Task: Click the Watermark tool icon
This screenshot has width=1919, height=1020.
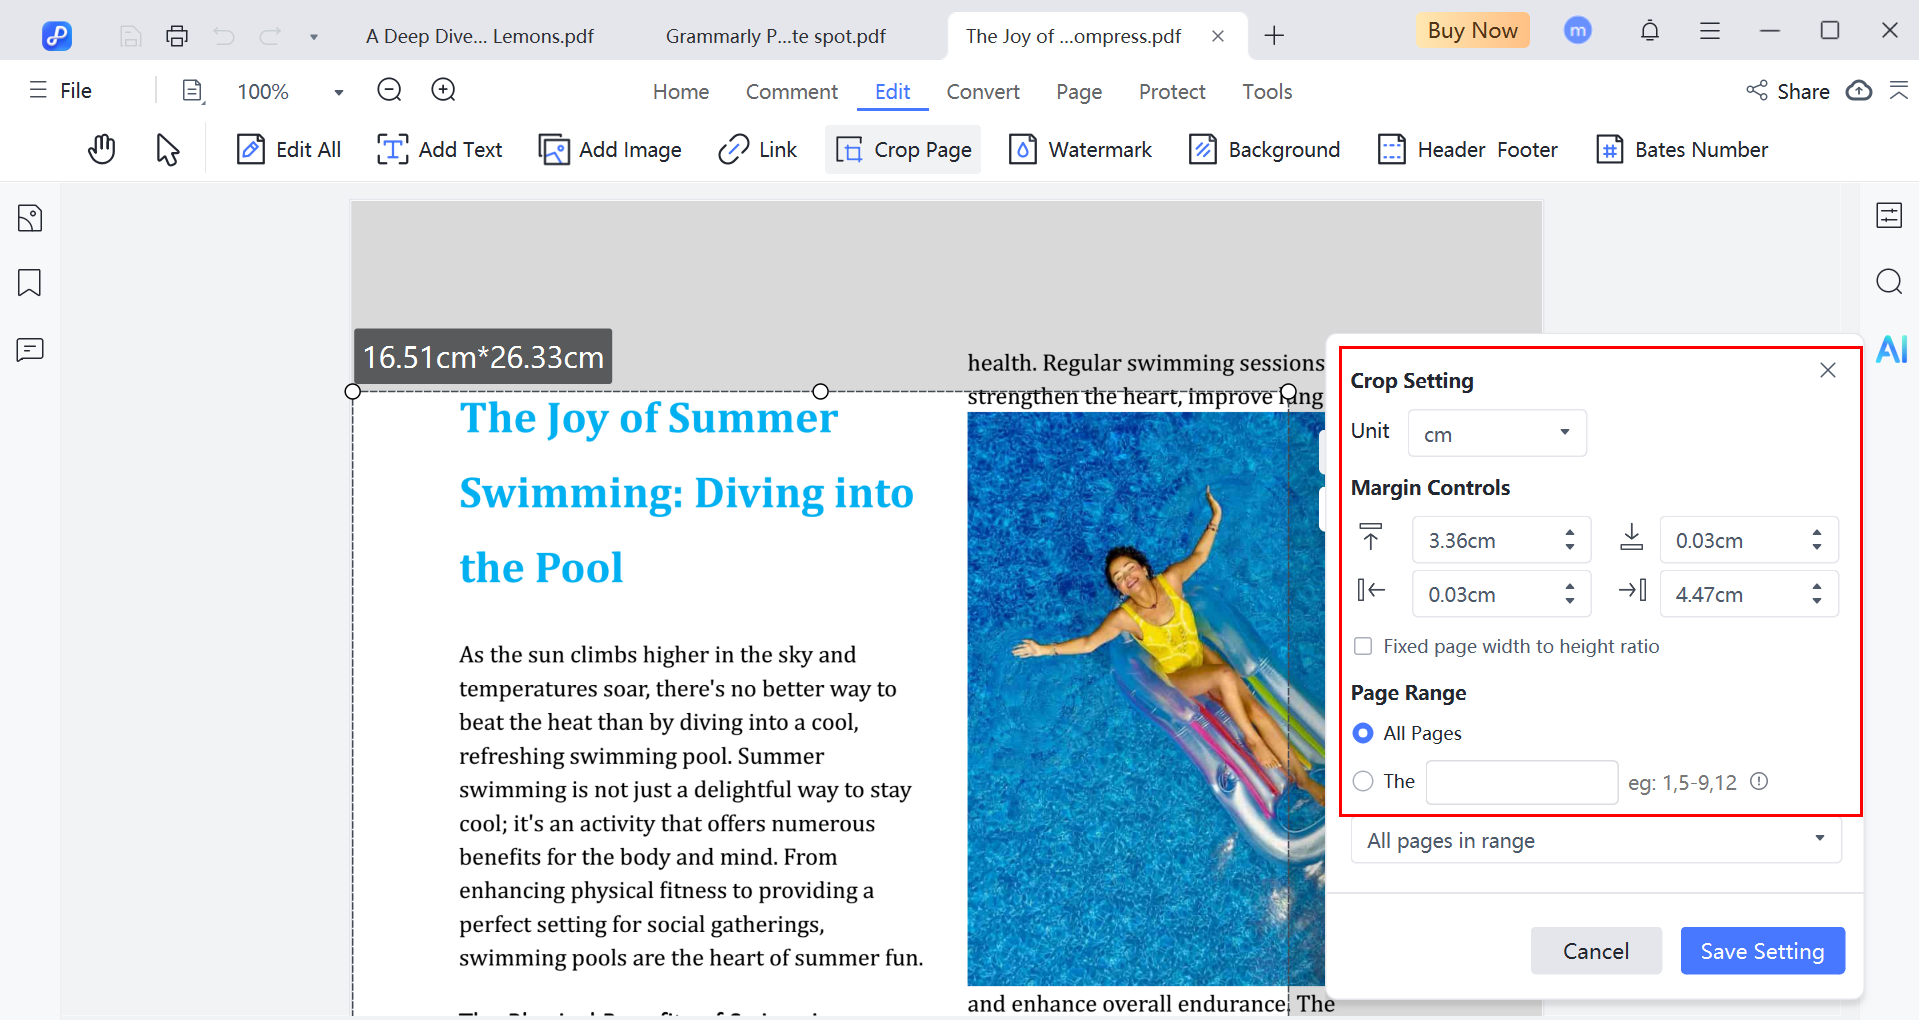Action: click(1022, 150)
